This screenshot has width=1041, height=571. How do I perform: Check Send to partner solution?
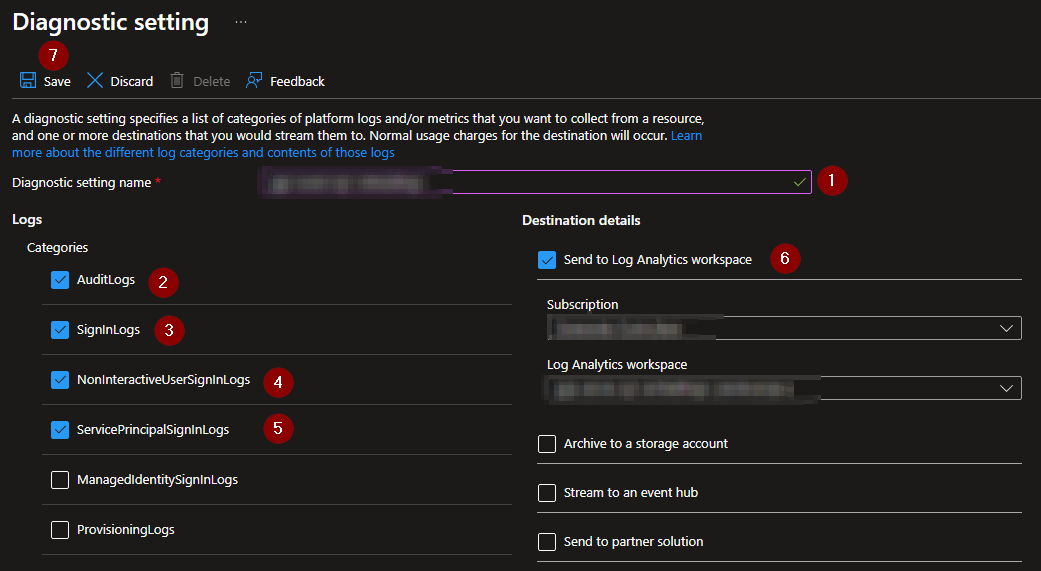547,542
